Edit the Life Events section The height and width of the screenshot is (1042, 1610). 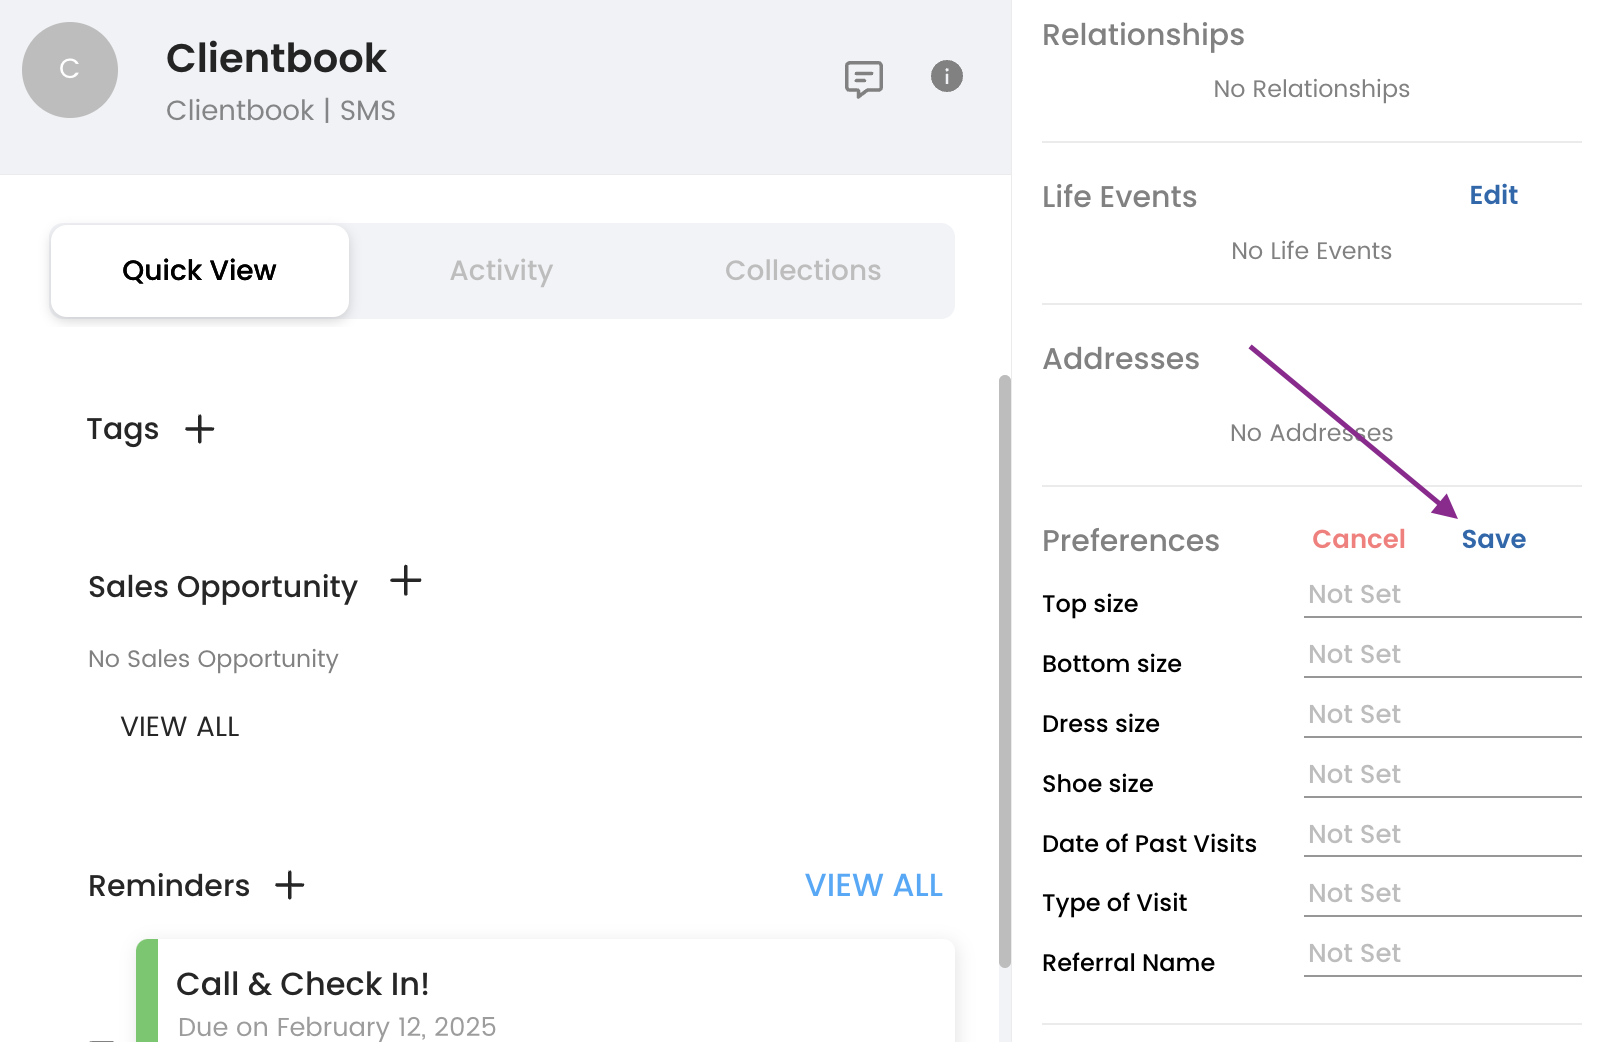pos(1492,195)
